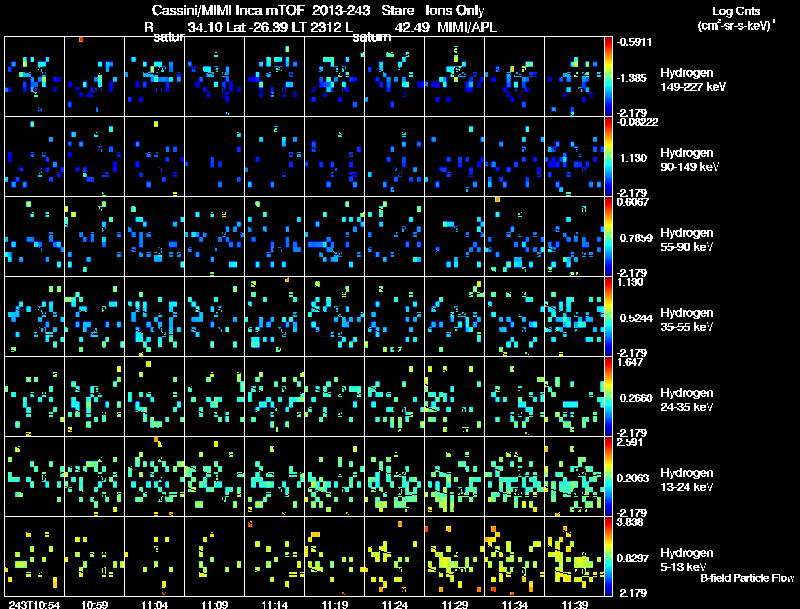The height and width of the screenshot is (609, 800).
Task: Click the '11:19' time axis label
Action: 335,604
